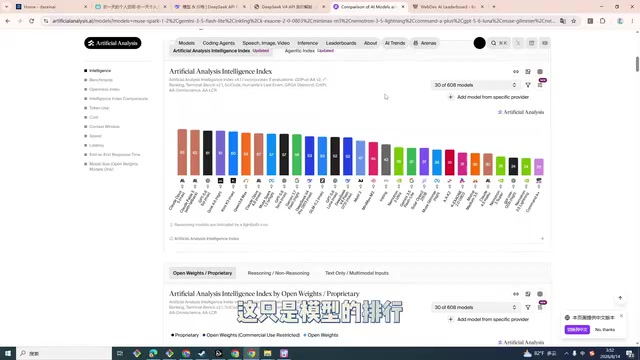640x360 pixels.
Task: Show hidden icons in the system tray
Action: point(566,353)
